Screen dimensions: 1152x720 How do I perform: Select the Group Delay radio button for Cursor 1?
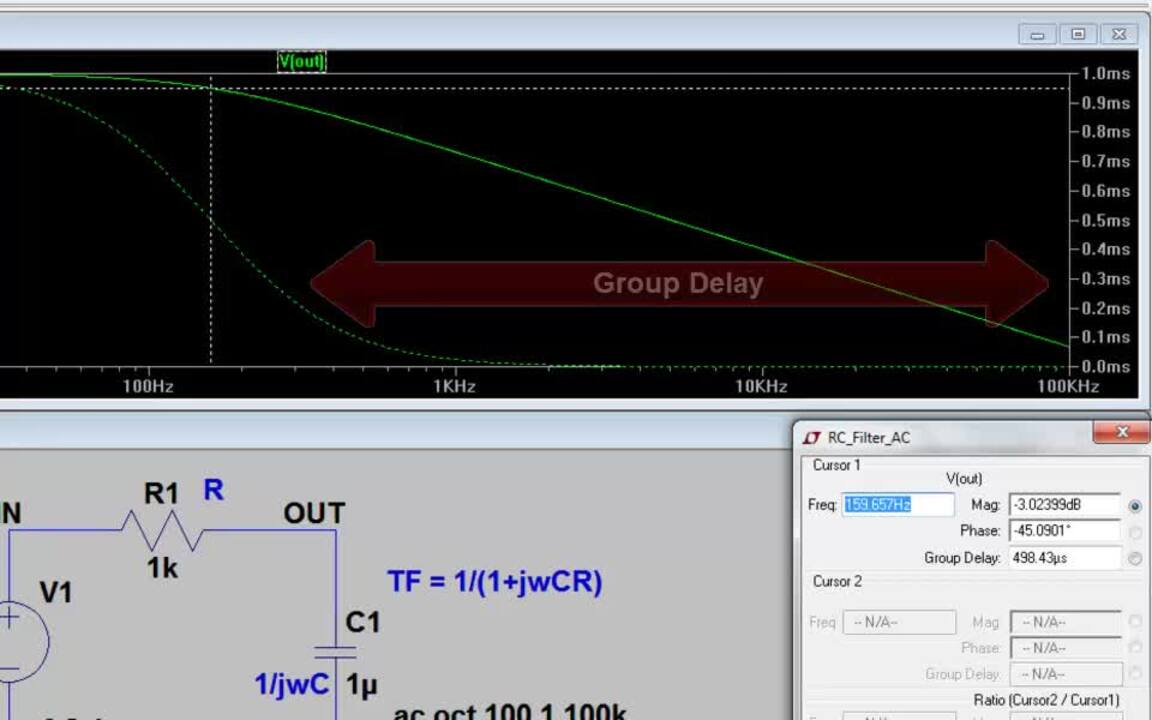pos(1134,558)
